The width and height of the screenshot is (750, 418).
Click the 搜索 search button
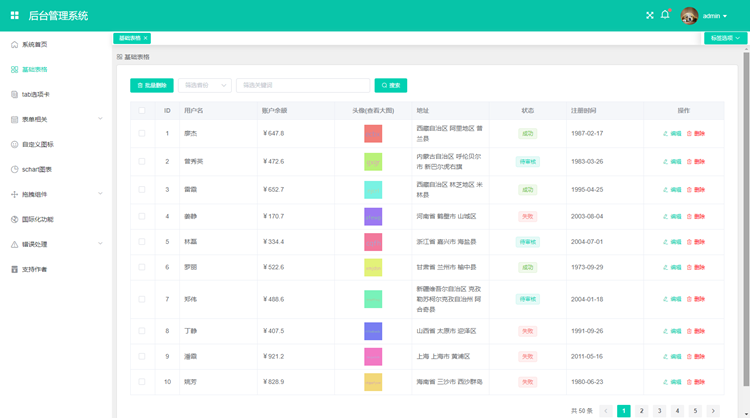(x=391, y=86)
